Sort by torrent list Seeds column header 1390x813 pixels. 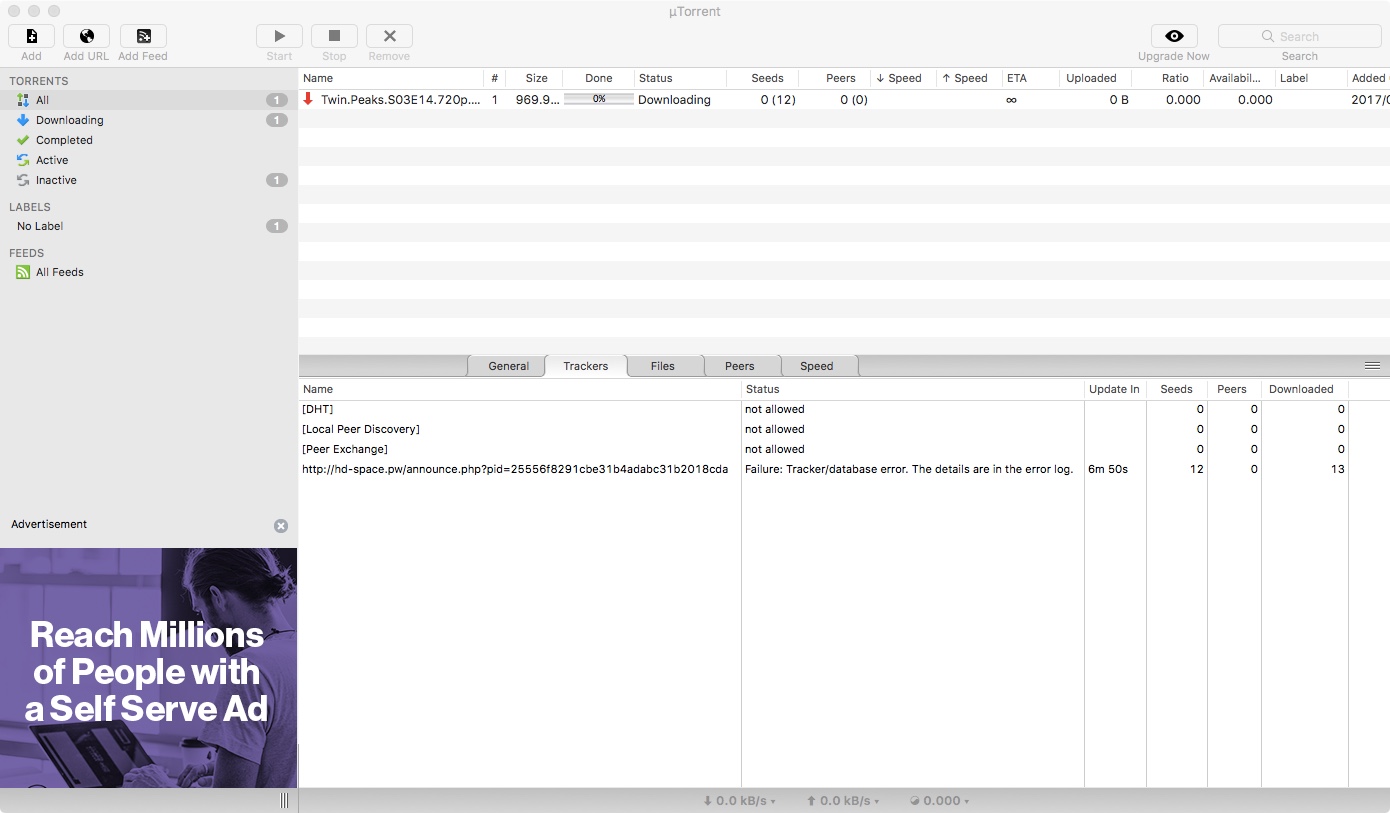[763, 78]
